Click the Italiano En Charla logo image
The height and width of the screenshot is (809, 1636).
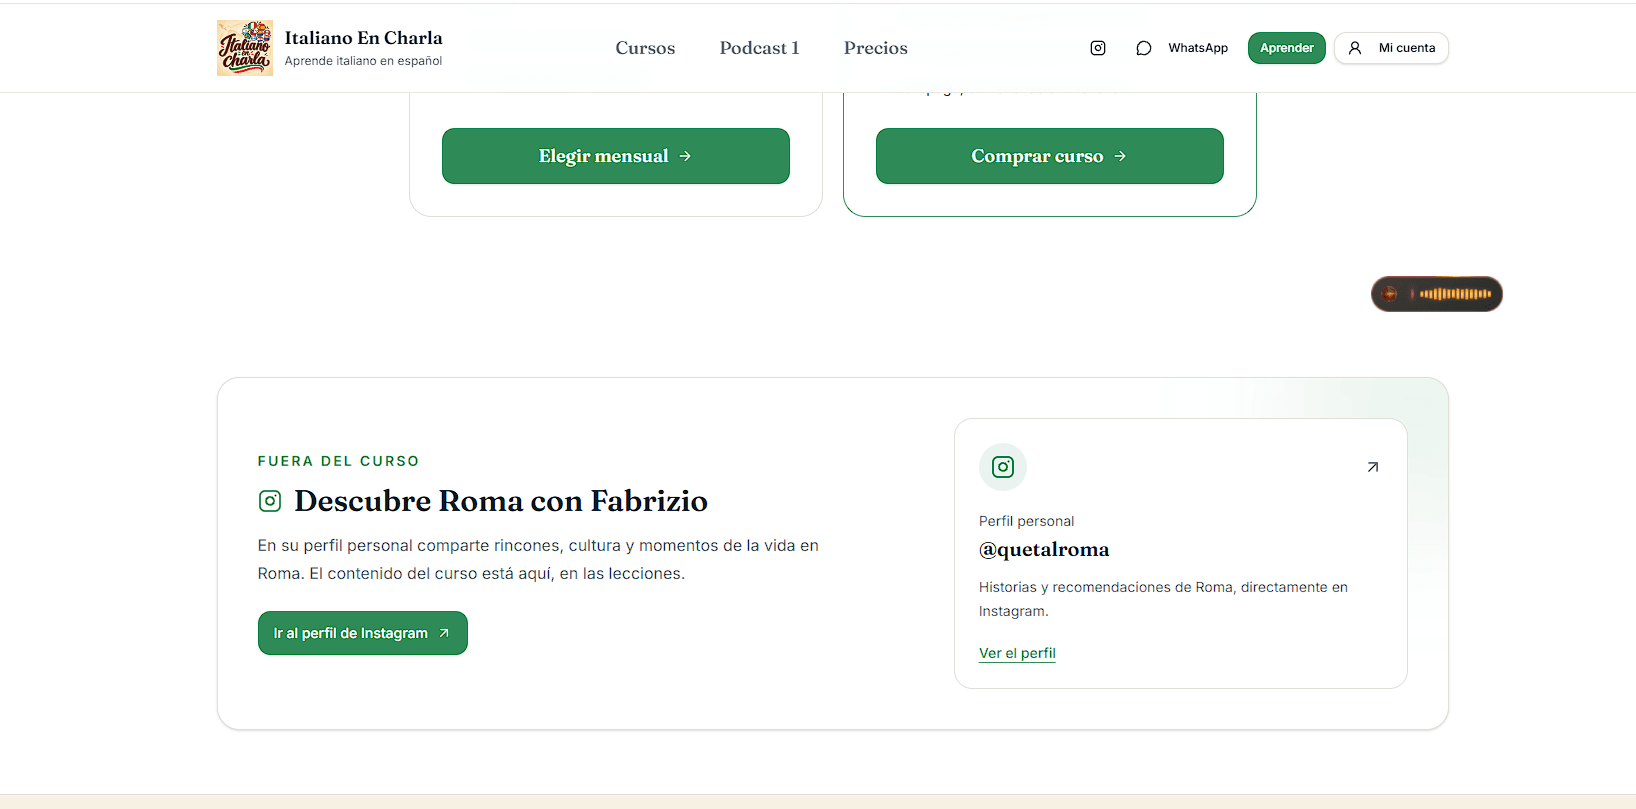coord(245,48)
